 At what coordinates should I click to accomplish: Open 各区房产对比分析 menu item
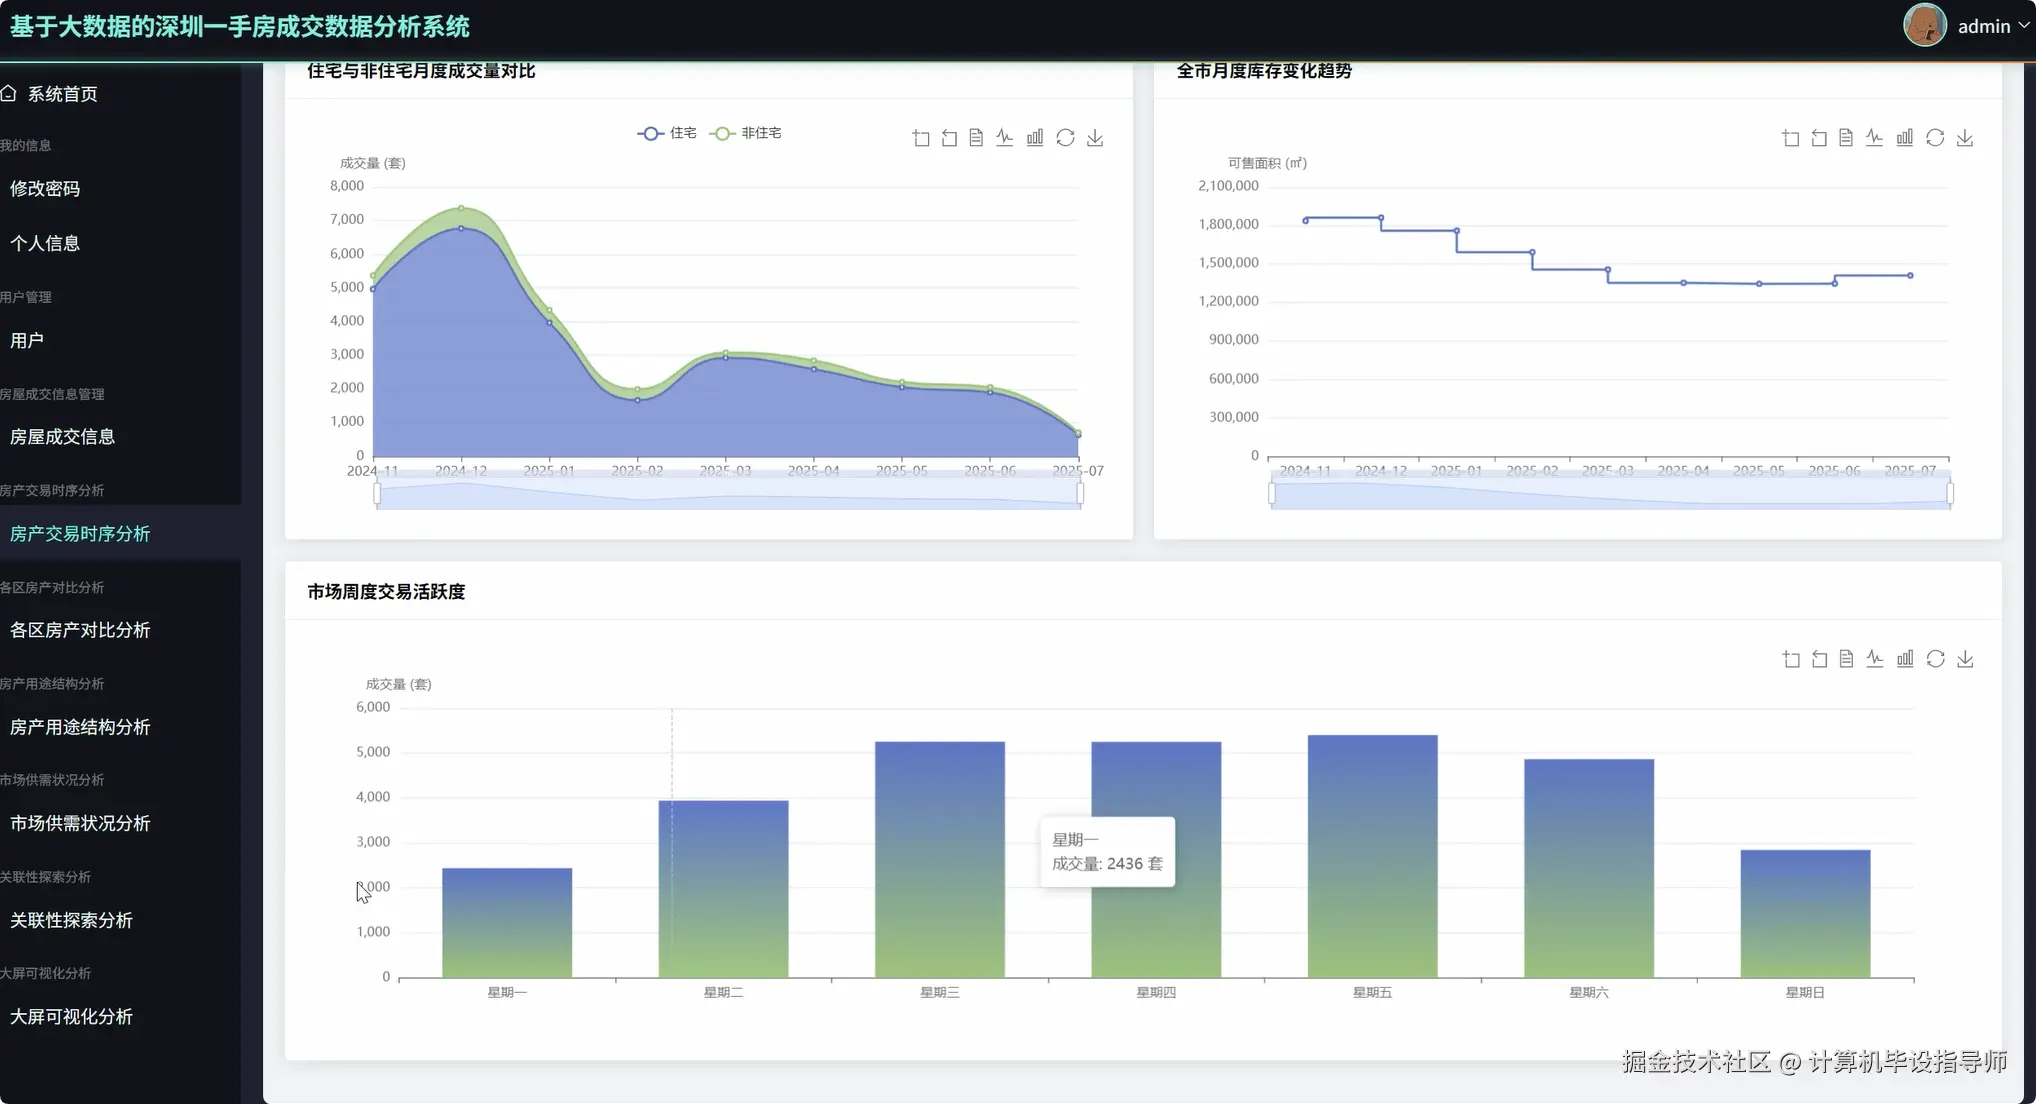pyautogui.click(x=80, y=630)
